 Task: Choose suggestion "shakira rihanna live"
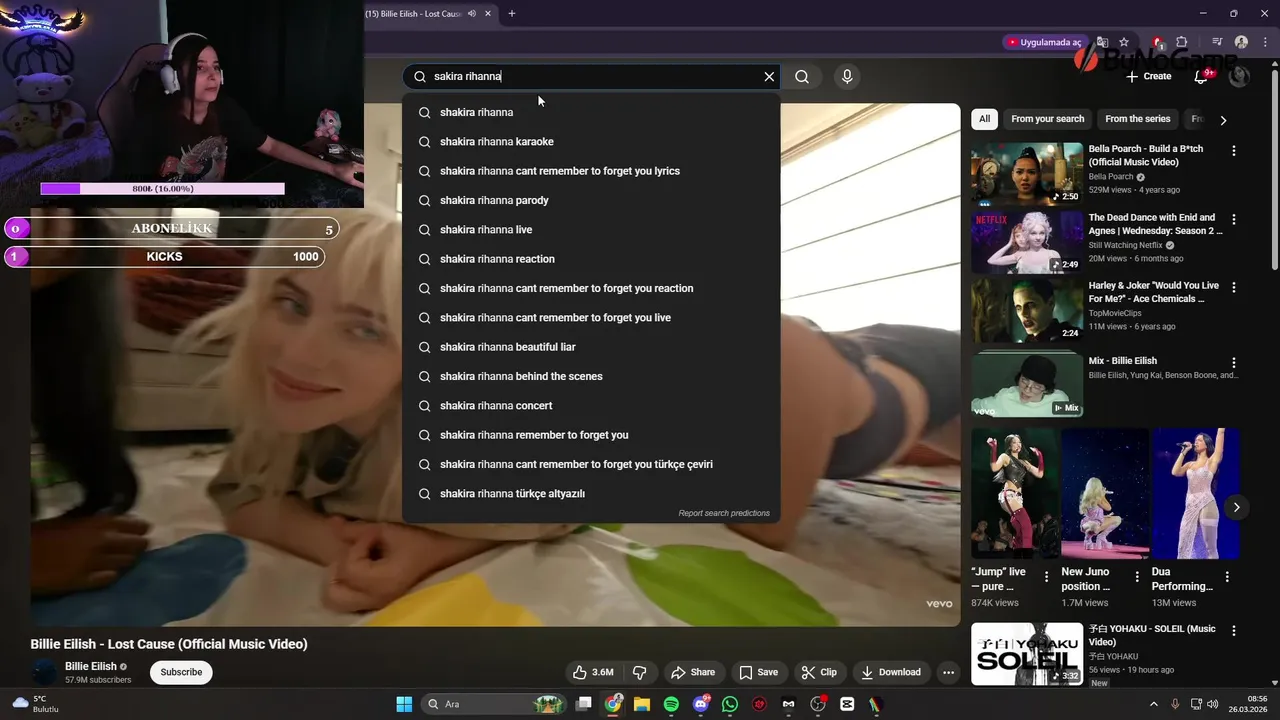point(591,230)
